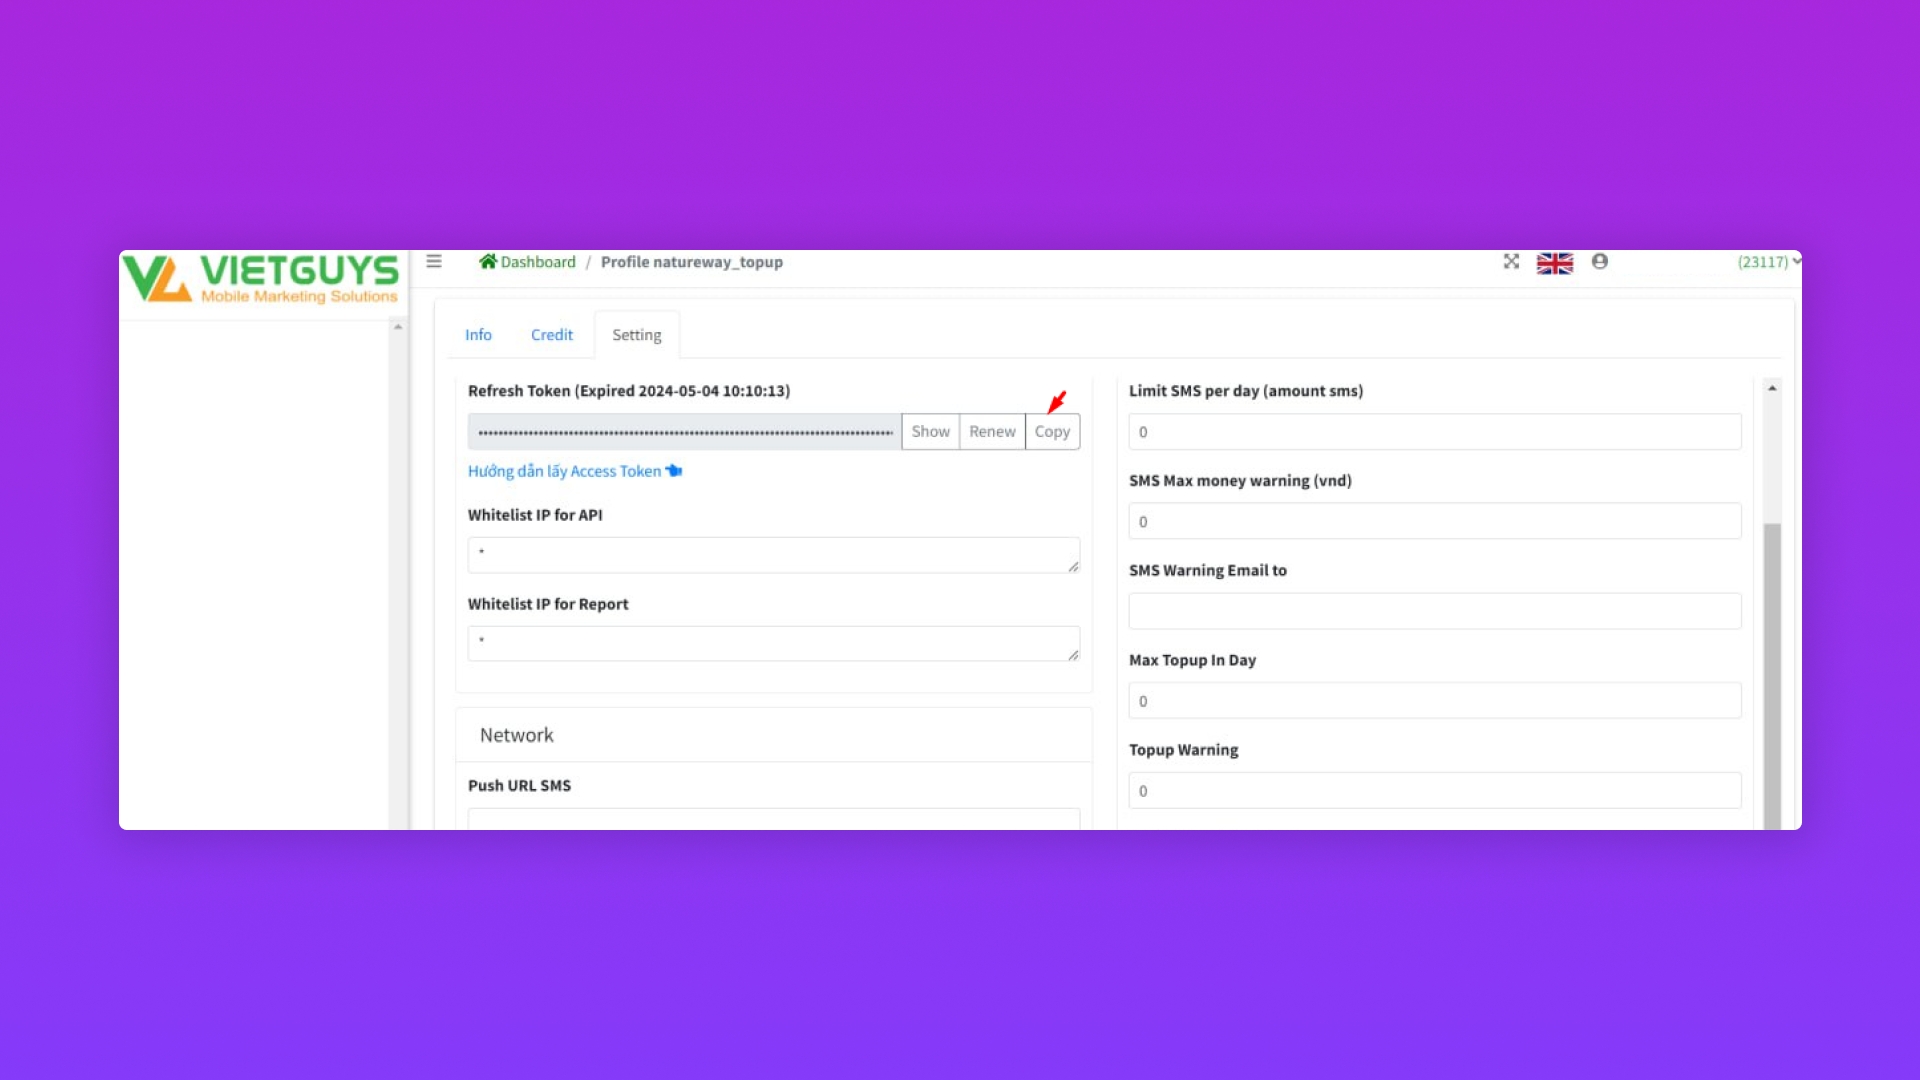Switch to the Credit tab
Screen dimensions: 1920x1080
pos(551,335)
